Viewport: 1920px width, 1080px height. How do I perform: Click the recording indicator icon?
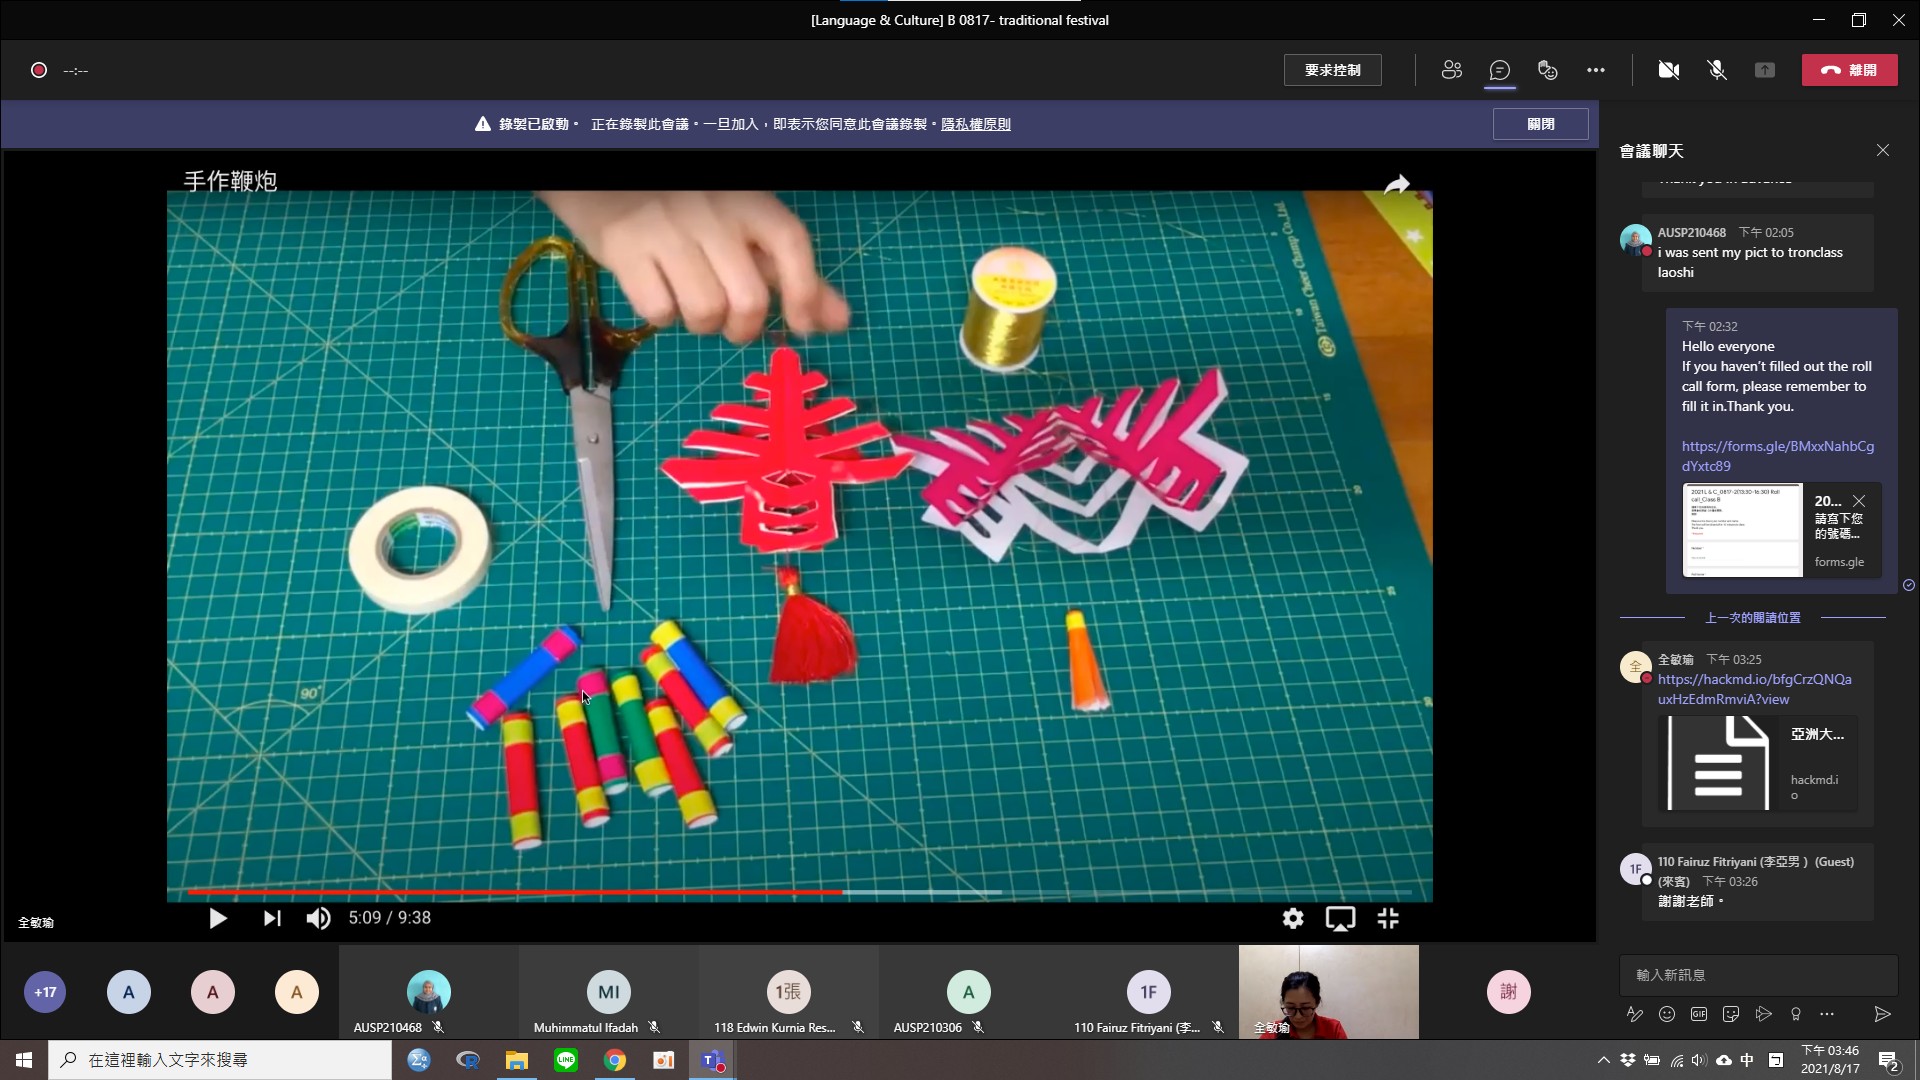39,70
